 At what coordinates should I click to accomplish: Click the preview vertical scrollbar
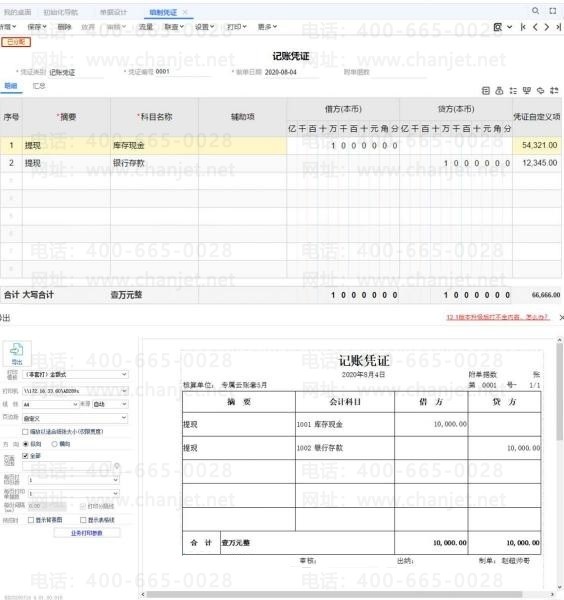click(559, 390)
